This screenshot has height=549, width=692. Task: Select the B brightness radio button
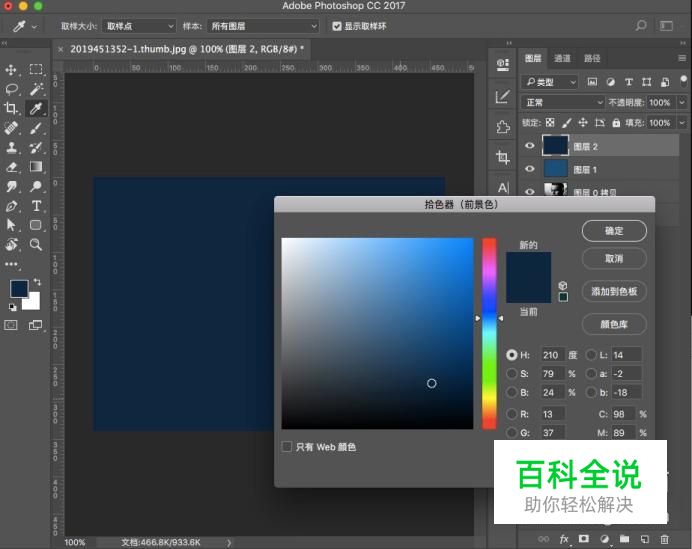pos(511,392)
